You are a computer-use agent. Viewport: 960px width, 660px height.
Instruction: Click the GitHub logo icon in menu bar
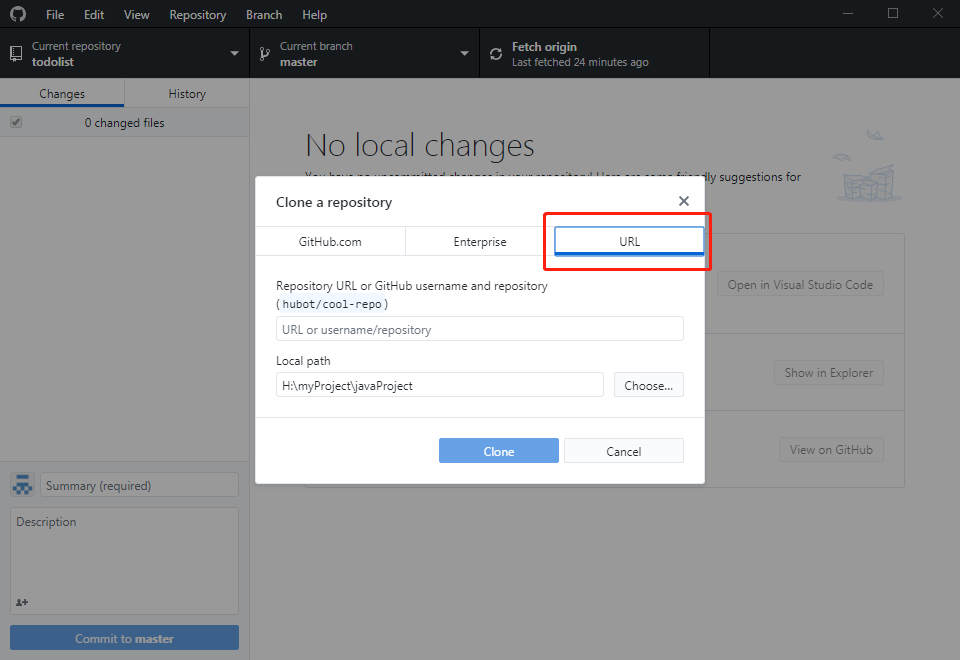(x=18, y=14)
